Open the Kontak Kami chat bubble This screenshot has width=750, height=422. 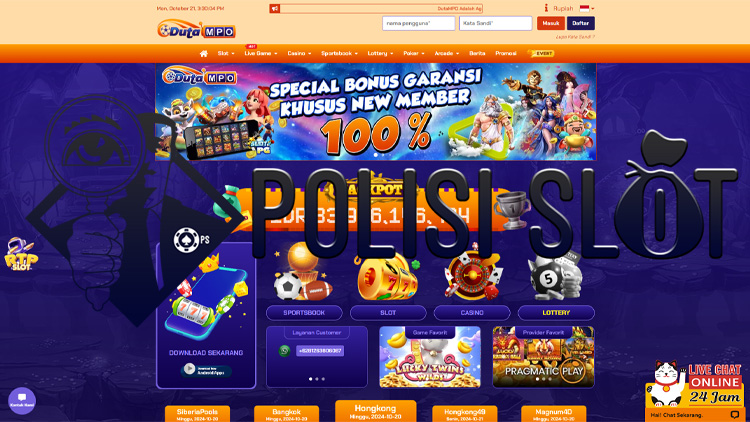22,400
